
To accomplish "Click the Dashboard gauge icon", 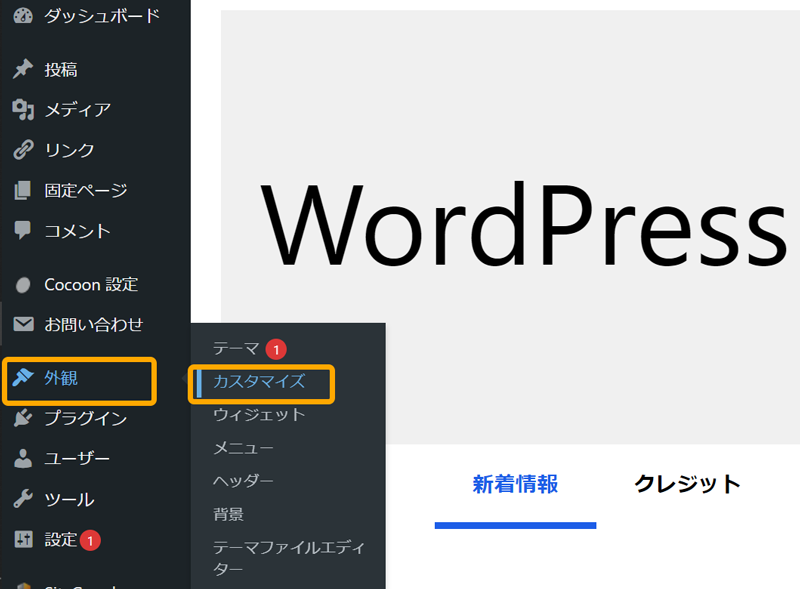I will (23, 16).
